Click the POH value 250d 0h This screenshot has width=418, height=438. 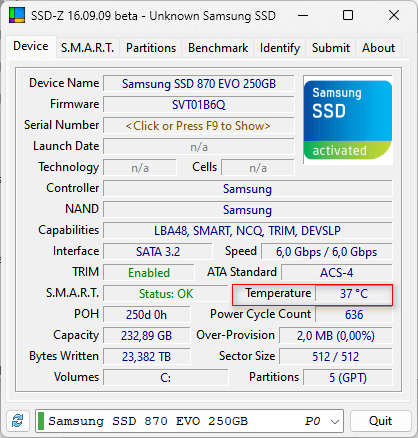146,315
